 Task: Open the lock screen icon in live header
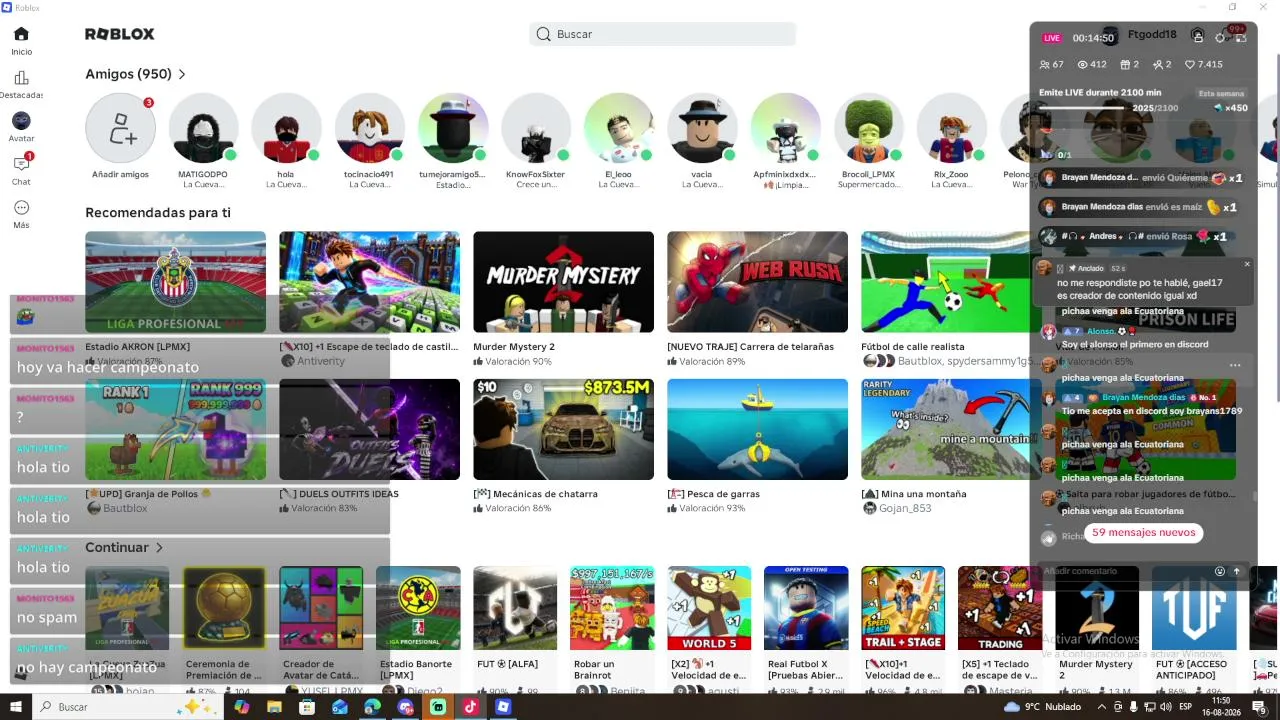[x=1198, y=36]
